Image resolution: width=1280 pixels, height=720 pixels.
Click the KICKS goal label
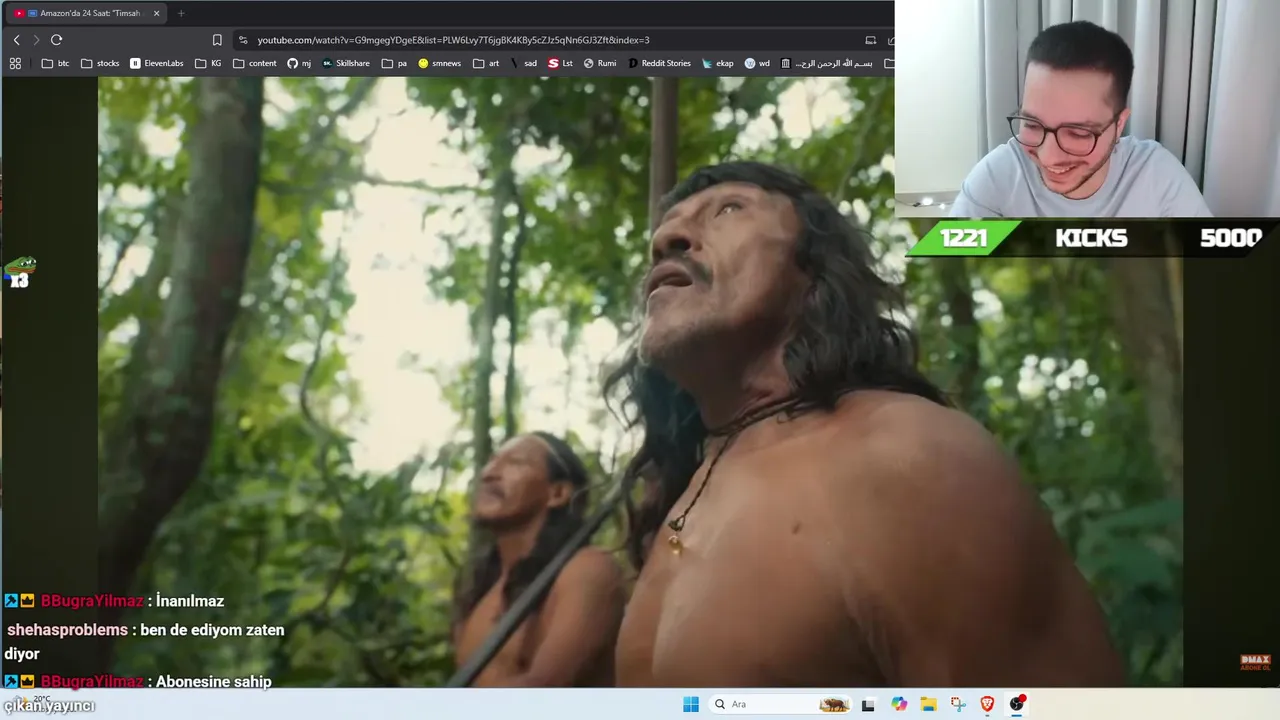[x=1091, y=238]
